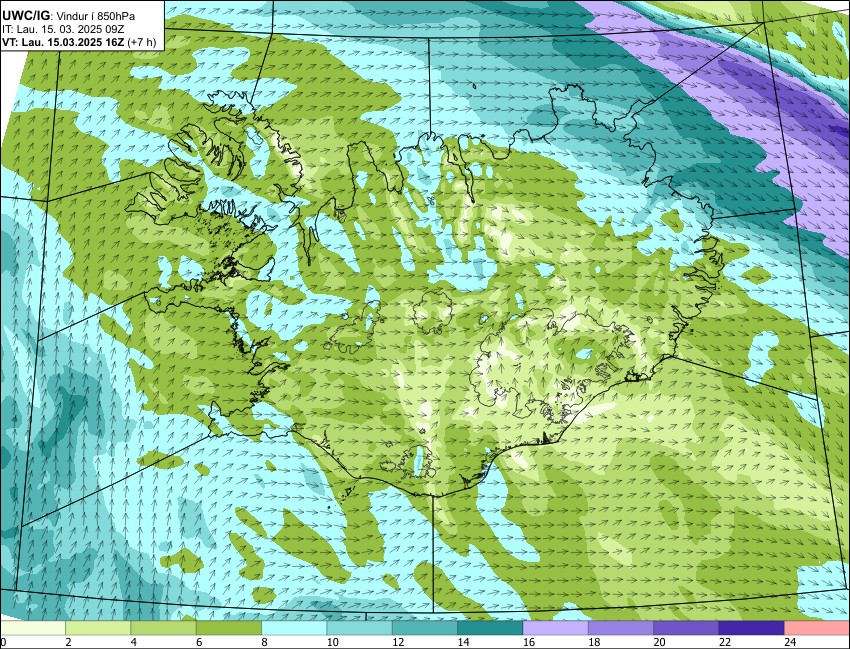The width and height of the screenshot is (850, 649).
Task: Click the legend value '24'
Action: tap(790, 642)
